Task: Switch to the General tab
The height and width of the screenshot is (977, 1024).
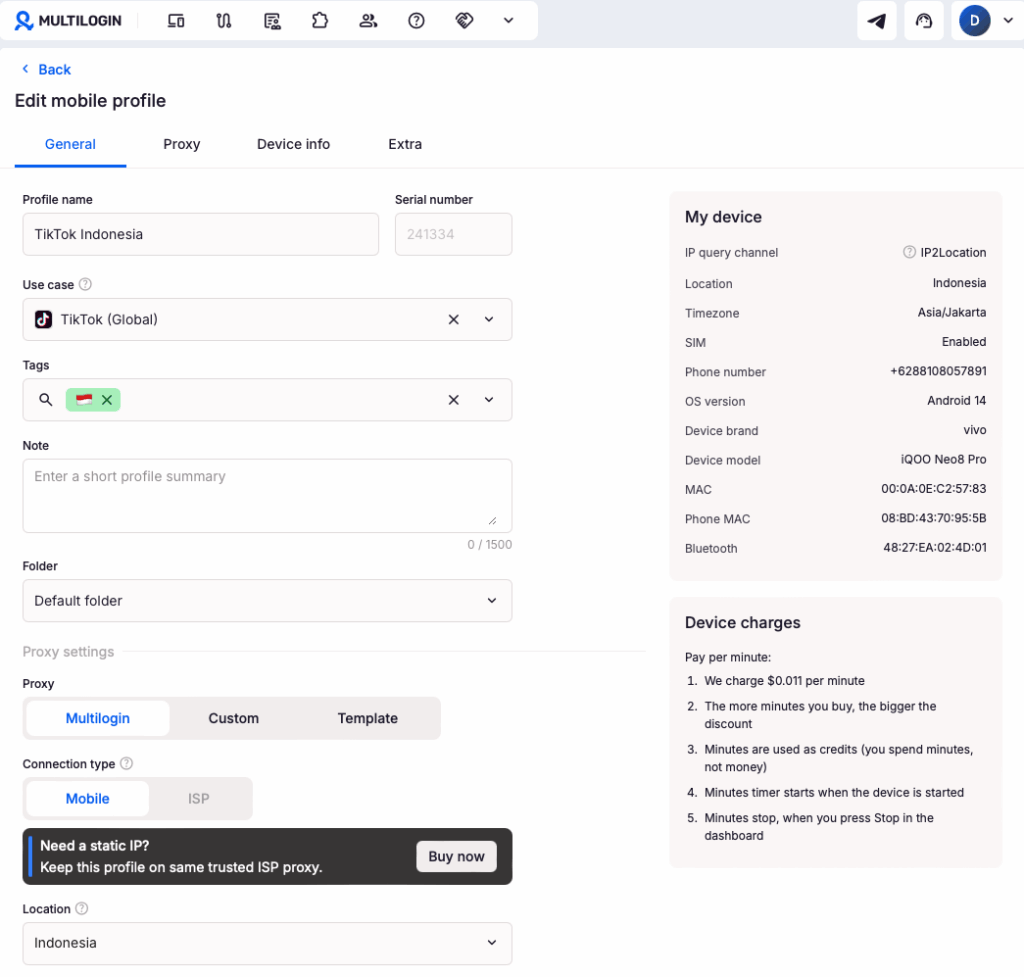Action: click(x=71, y=144)
